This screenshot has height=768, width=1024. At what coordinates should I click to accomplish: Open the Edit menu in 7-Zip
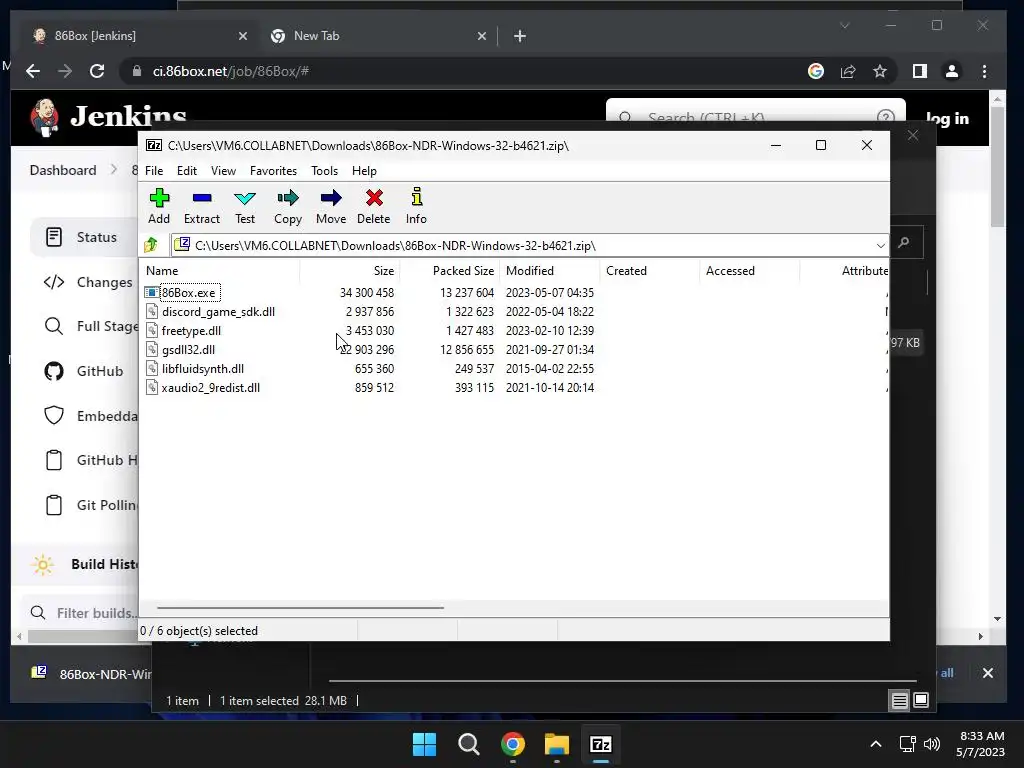187,170
